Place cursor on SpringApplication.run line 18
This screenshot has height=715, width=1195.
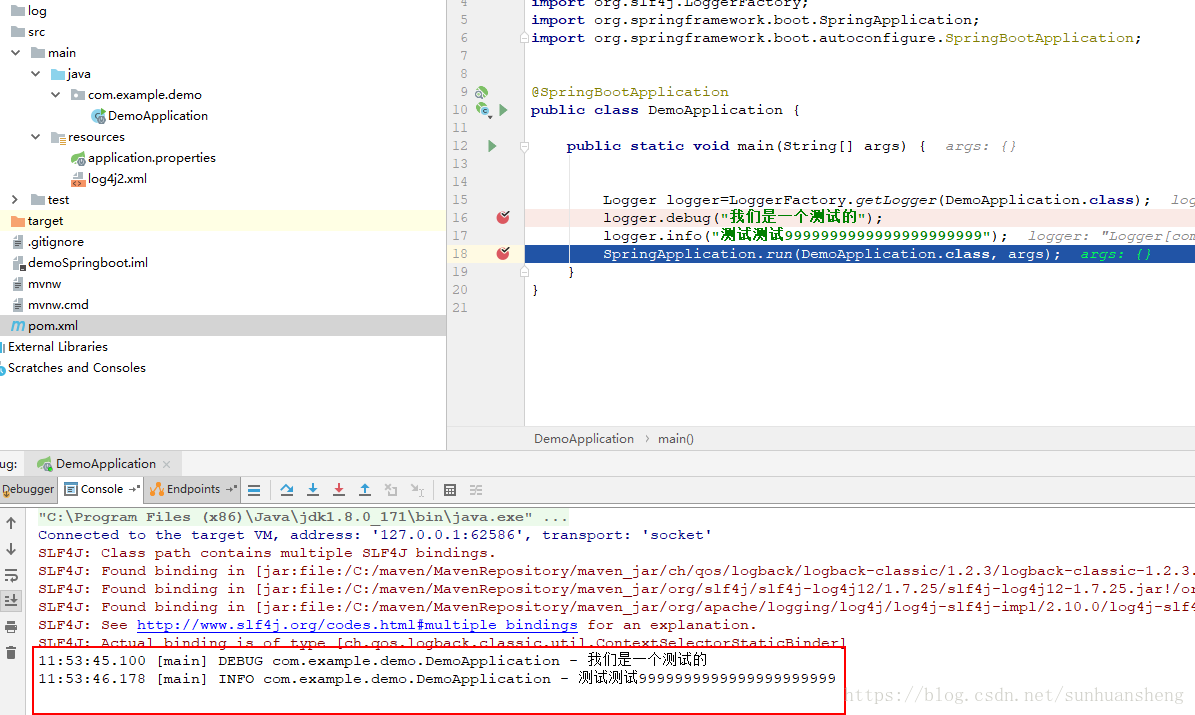click(x=831, y=254)
